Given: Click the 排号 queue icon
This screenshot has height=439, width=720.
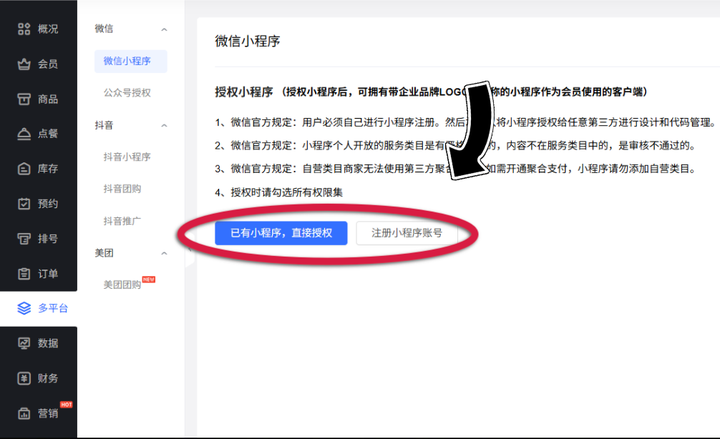Looking at the screenshot, I should pyautogui.click(x=24, y=238).
